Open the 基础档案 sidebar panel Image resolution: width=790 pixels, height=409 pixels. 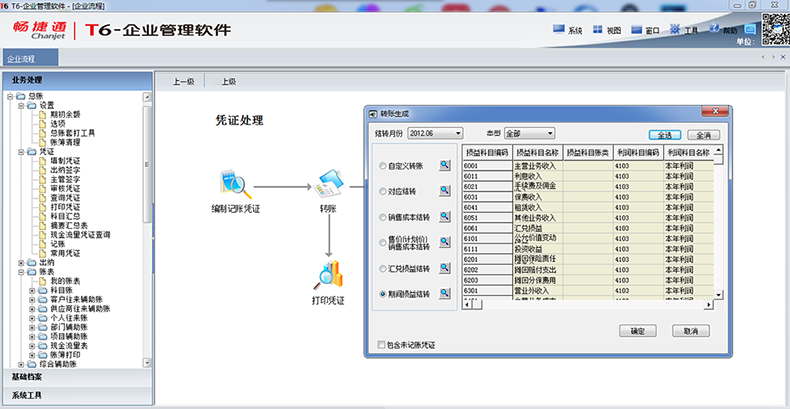click(77, 377)
